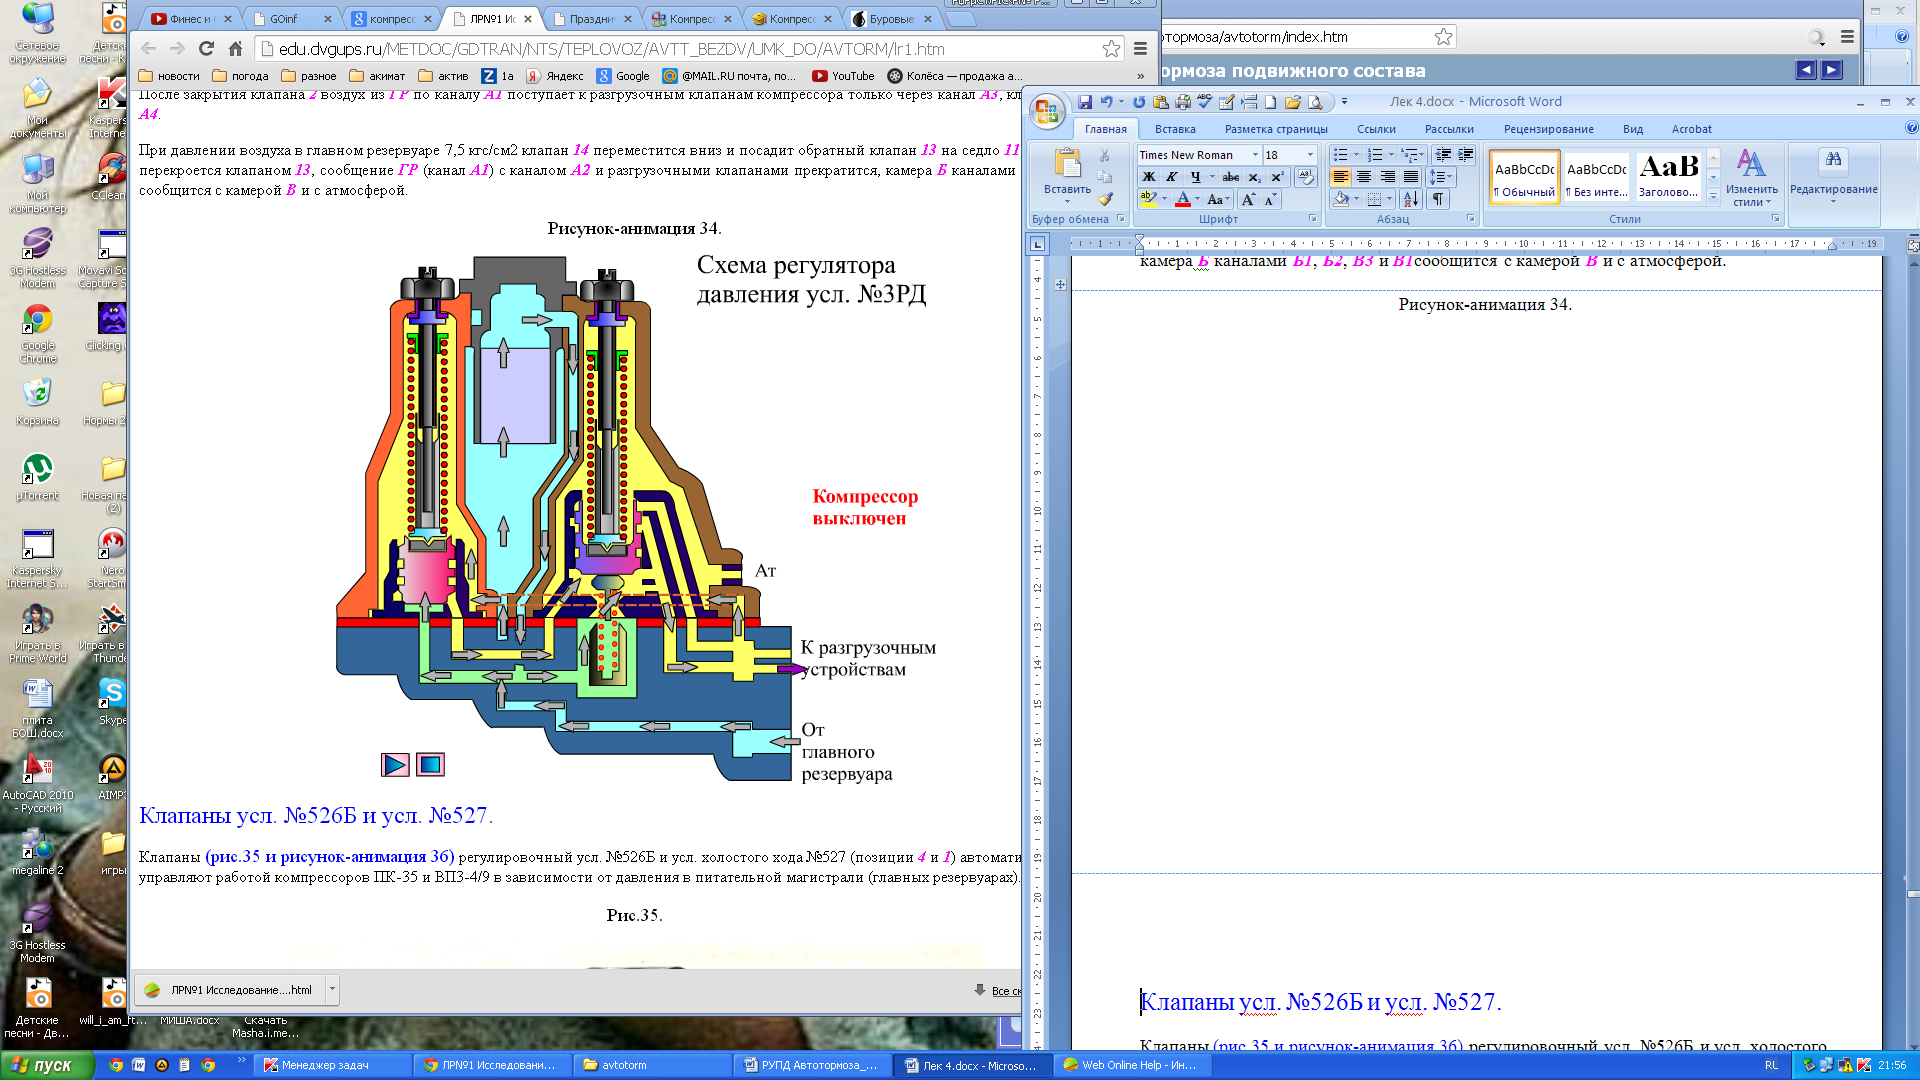Open Вставка ribbon tab

pyautogui.click(x=1175, y=129)
